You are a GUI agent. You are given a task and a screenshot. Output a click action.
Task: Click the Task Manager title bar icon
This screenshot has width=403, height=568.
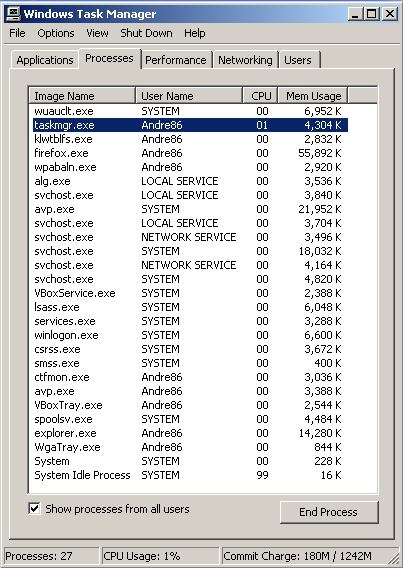tap(13, 14)
